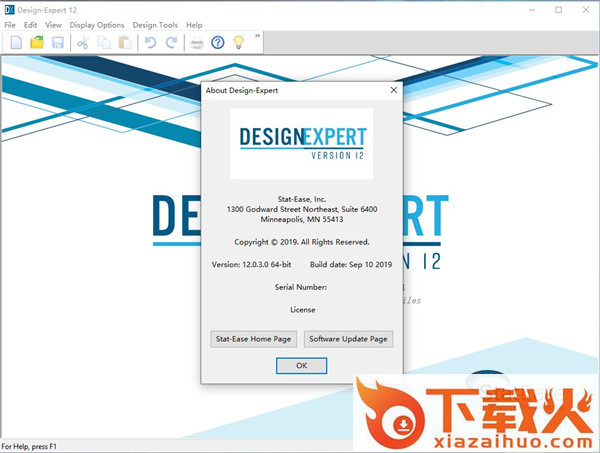
Task: Click the Save floppy disk icon
Action: (58, 42)
